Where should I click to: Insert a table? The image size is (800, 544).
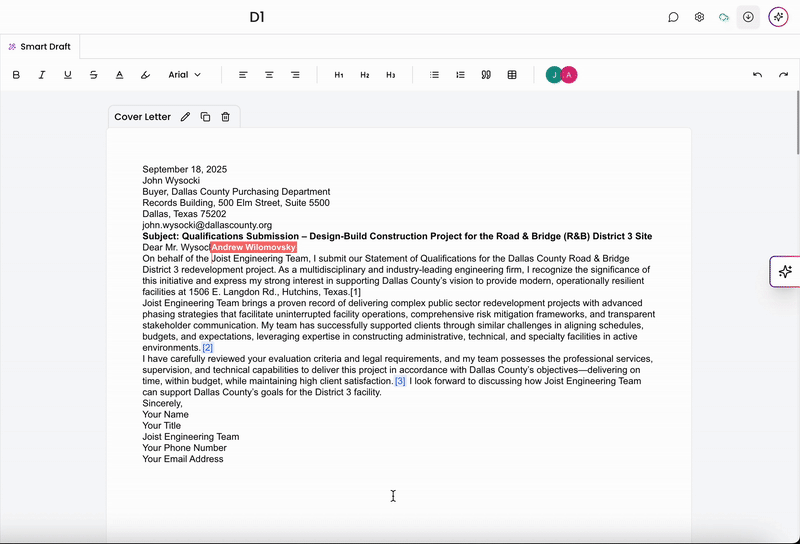click(x=512, y=75)
